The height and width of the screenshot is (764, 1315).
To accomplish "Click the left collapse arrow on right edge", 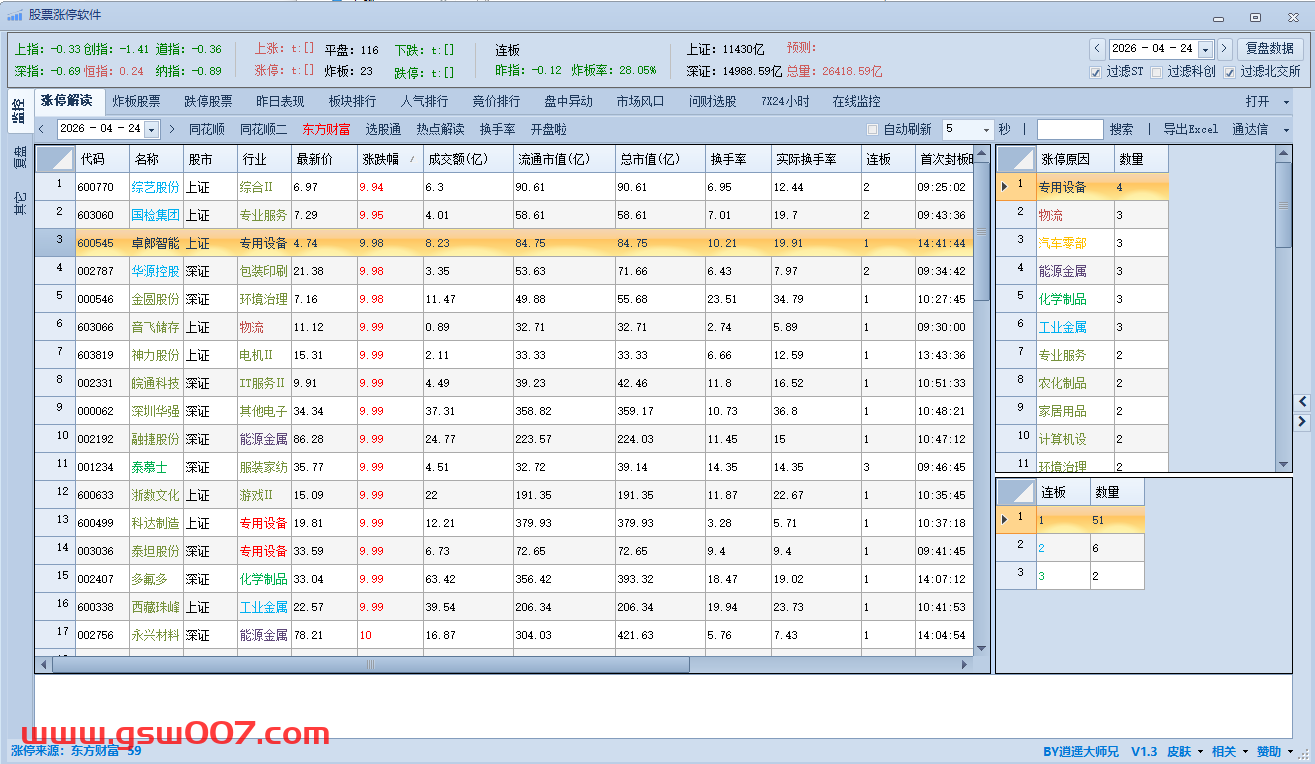I will pyautogui.click(x=1302, y=401).
